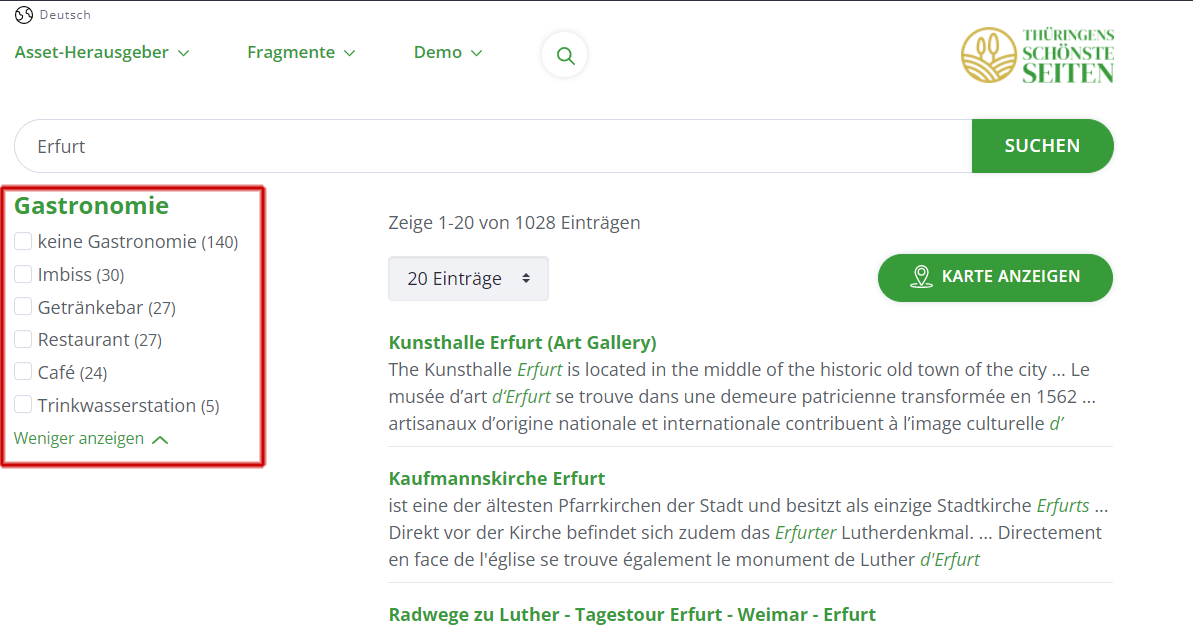Open the 20 Einträge per-page dropdown
This screenshot has width=1193, height=629.
(x=468, y=278)
